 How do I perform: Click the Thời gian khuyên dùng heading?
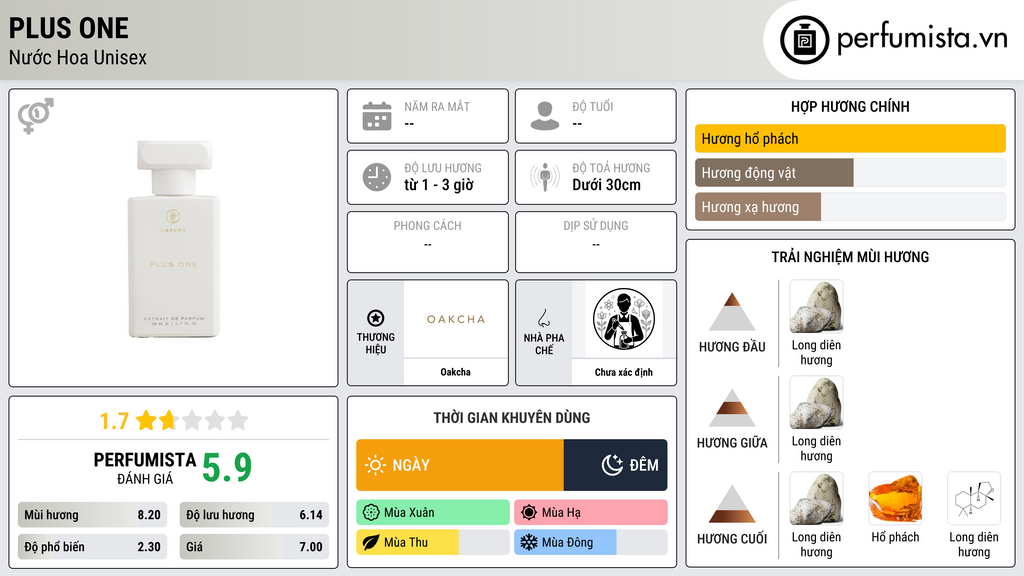pos(512,418)
